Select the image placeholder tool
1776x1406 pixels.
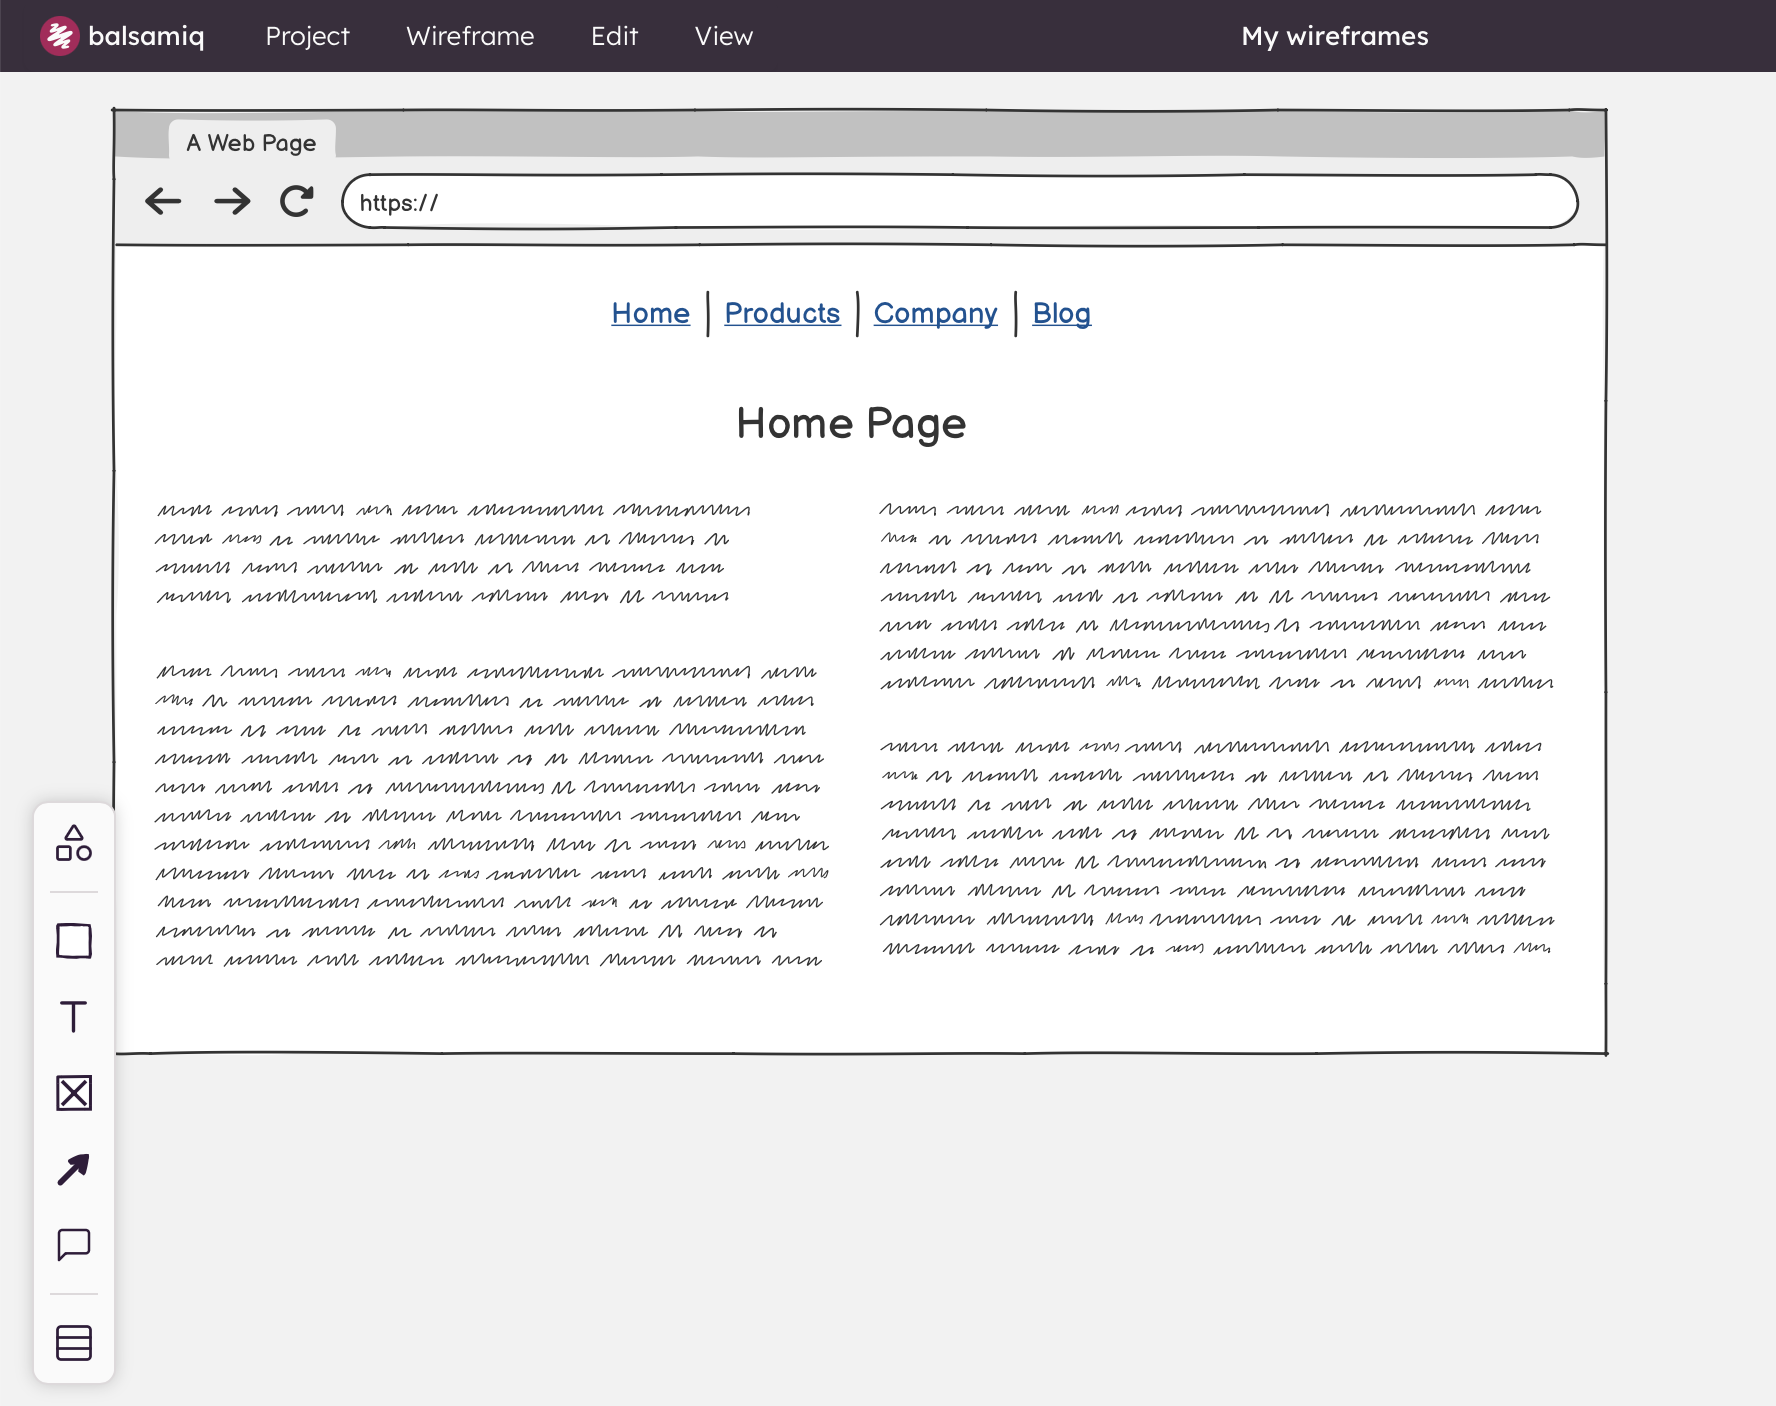tap(74, 1093)
